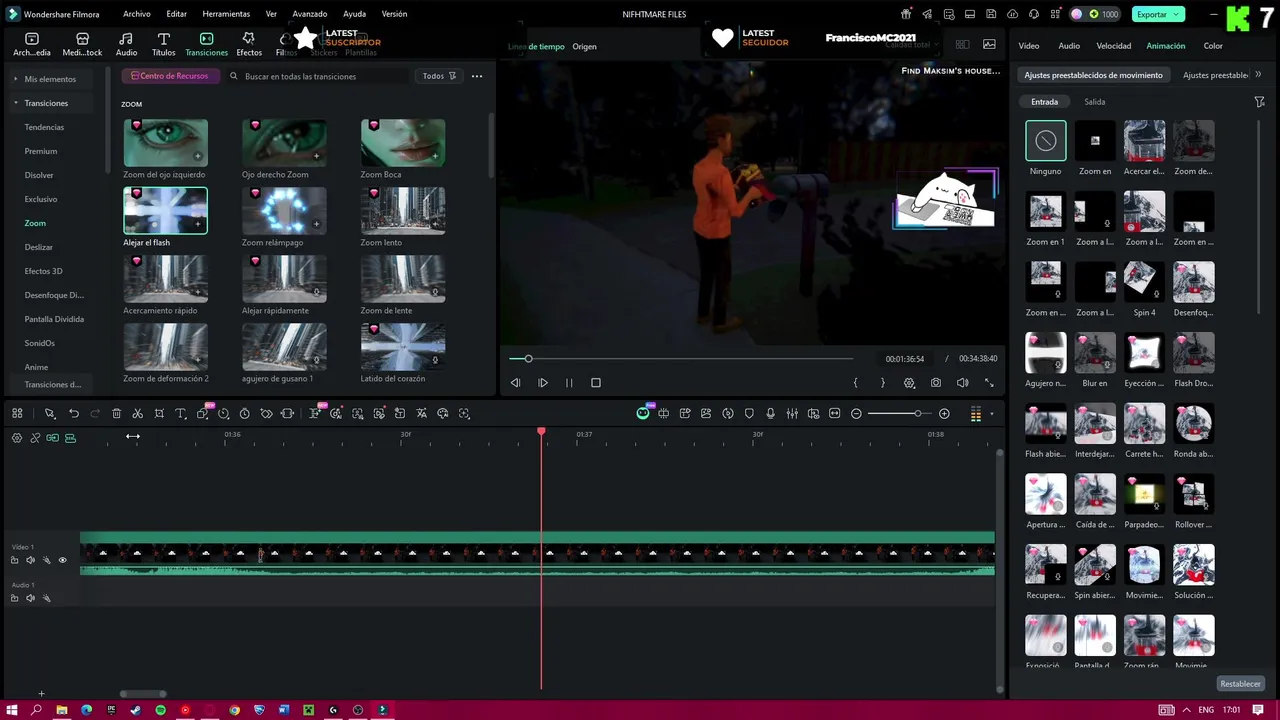Click the filter funnel icon in animation panel
Image resolution: width=1280 pixels, height=720 pixels.
1260,102
